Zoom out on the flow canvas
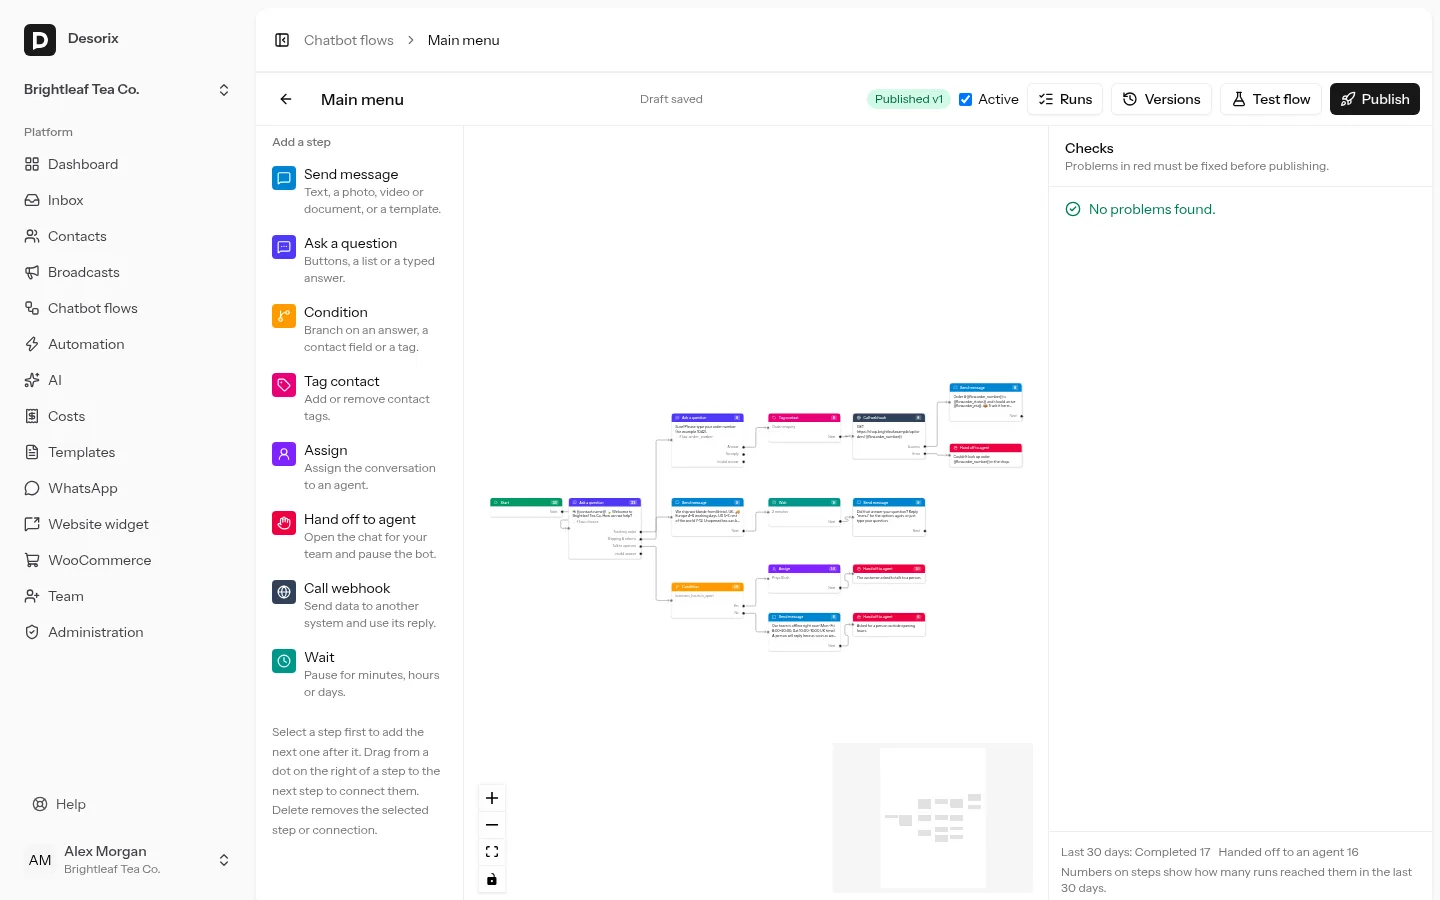Screen dimensions: 1440x900 tap(492, 825)
